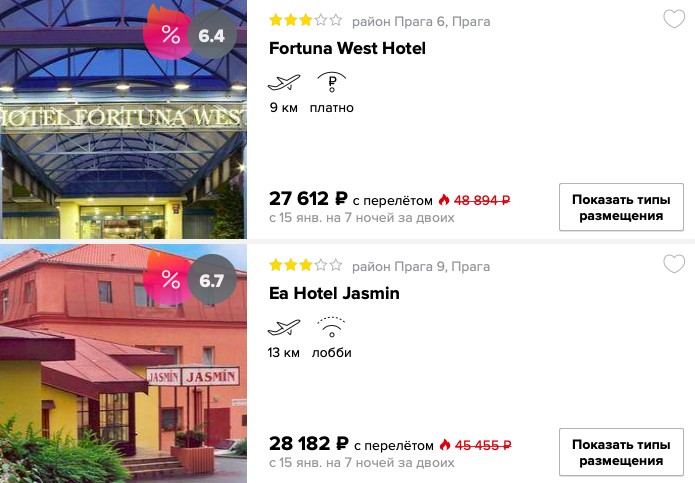Show accommodation types for Fortuna West Hotel
Image resolution: width=695 pixels, height=483 pixels.
coord(621,207)
